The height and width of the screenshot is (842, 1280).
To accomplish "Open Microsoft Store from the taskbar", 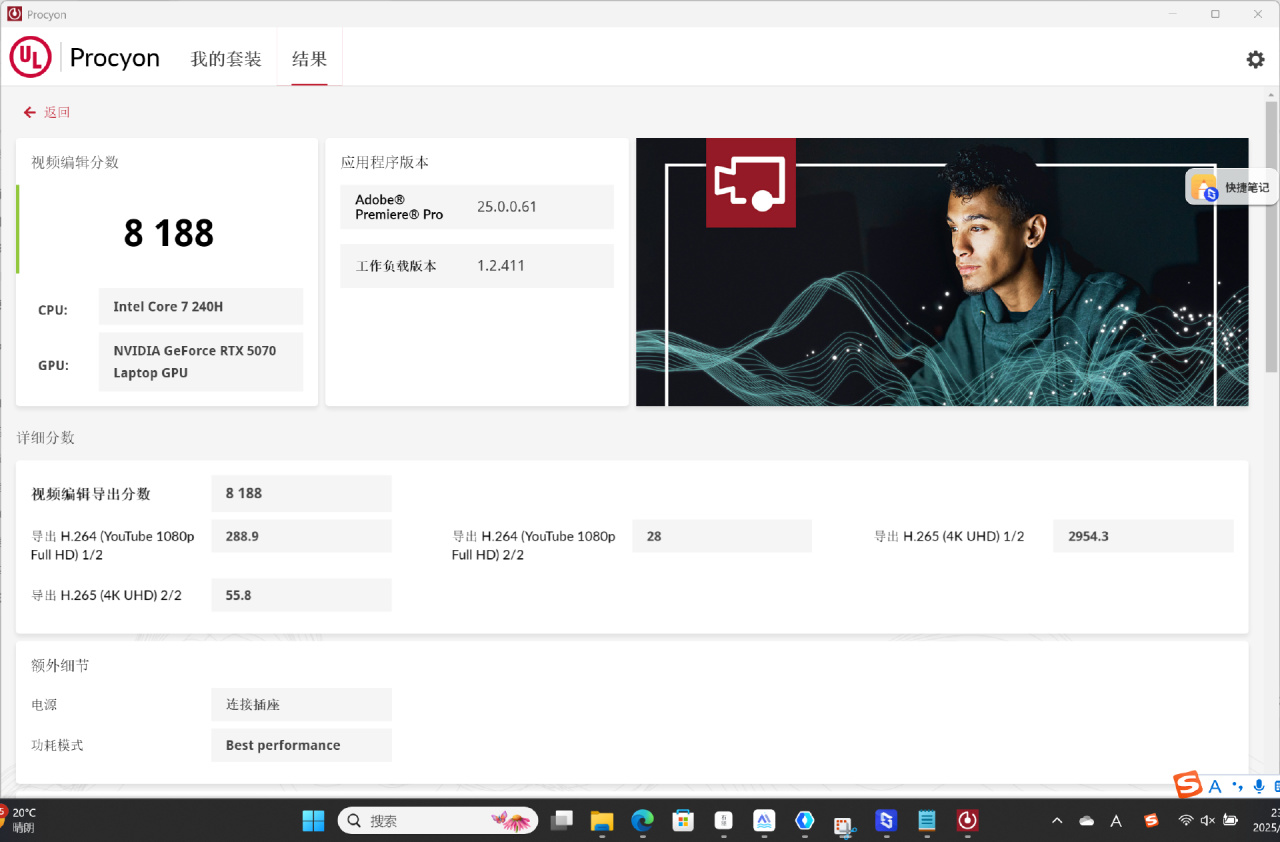I will (x=683, y=821).
